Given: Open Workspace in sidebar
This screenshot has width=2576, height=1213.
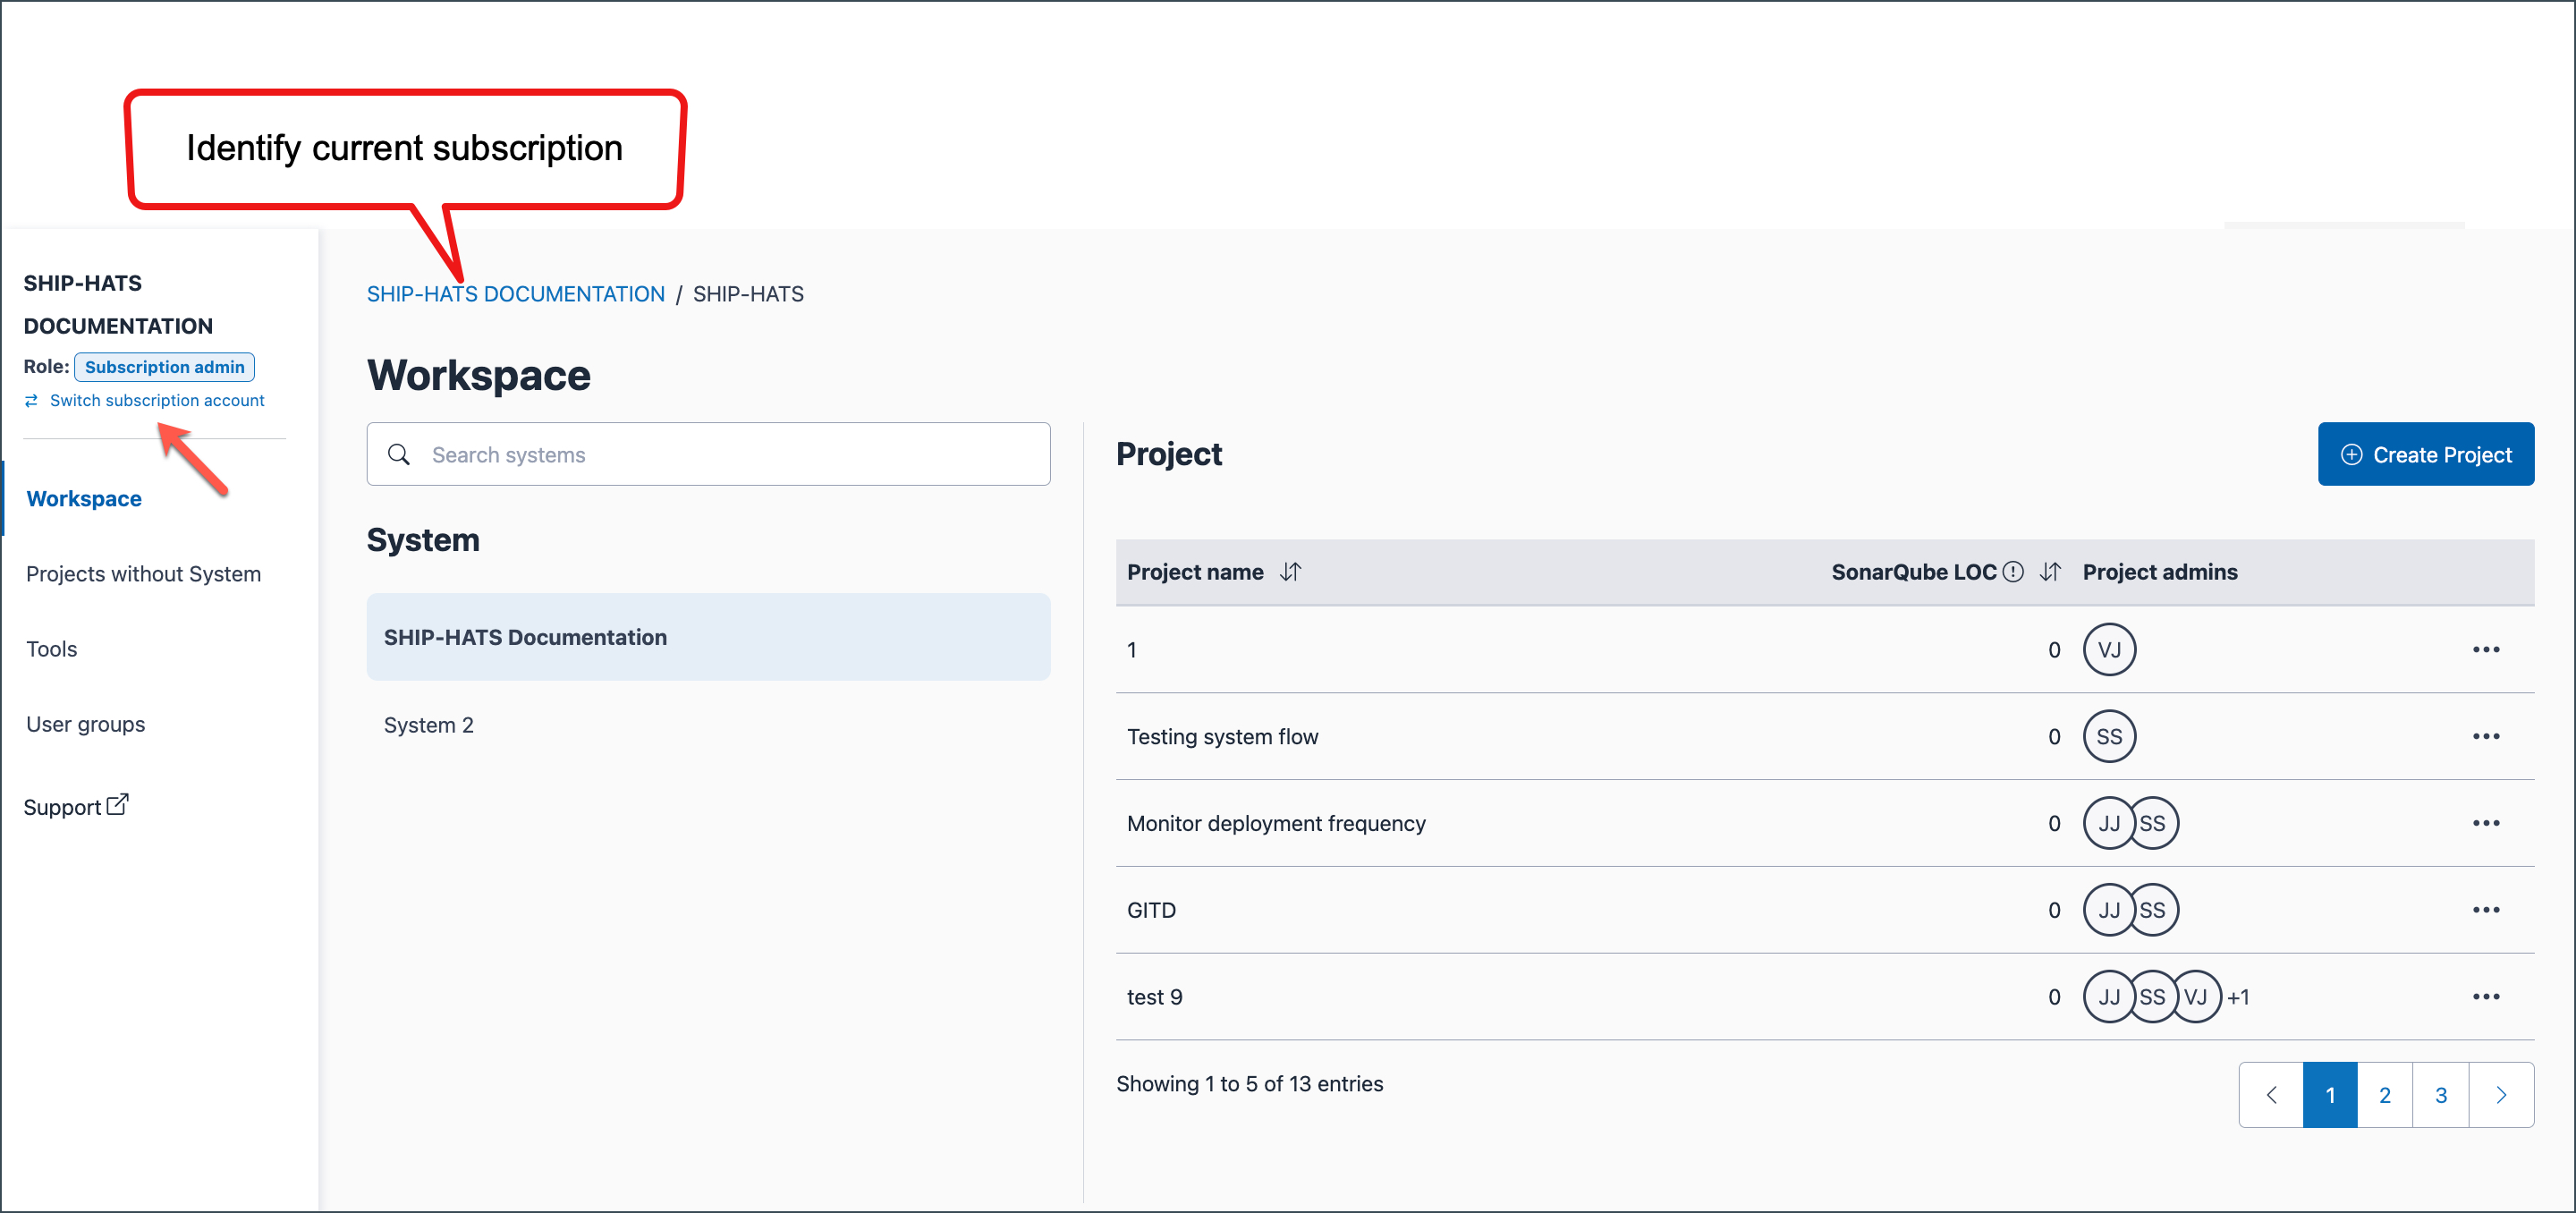Looking at the screenshot, I should 84,499.
